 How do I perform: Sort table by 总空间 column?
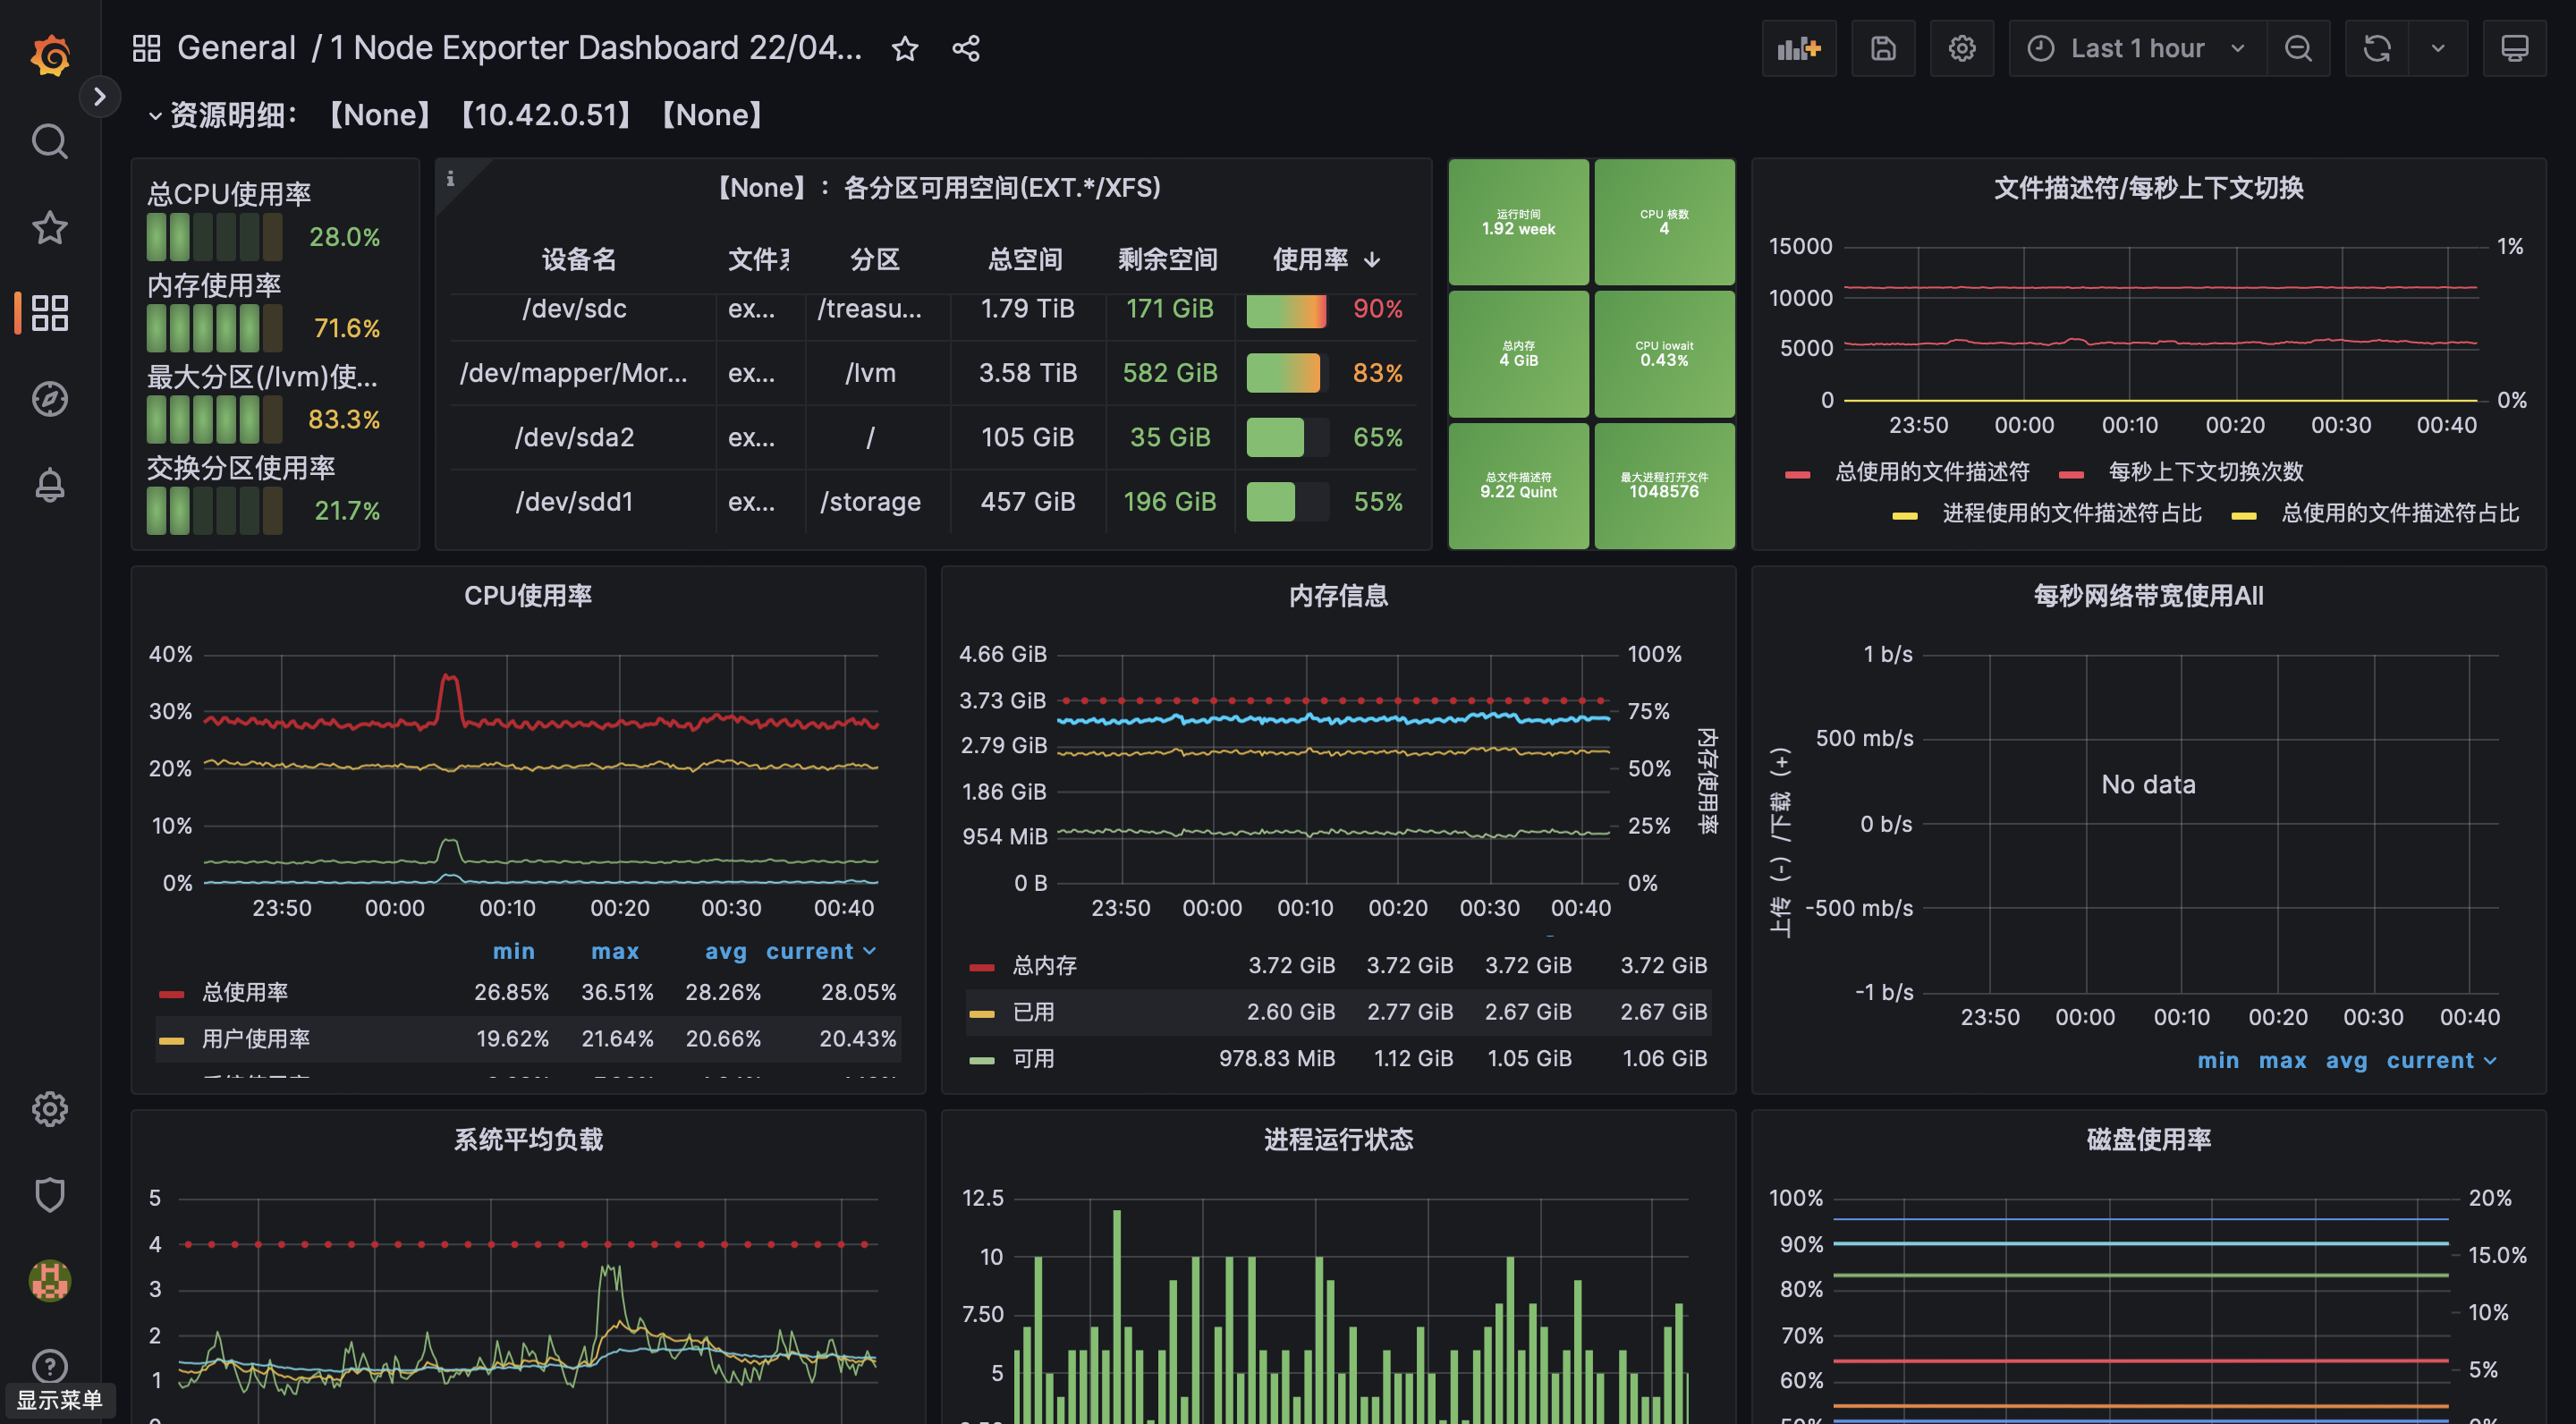tap(1025, 259)
